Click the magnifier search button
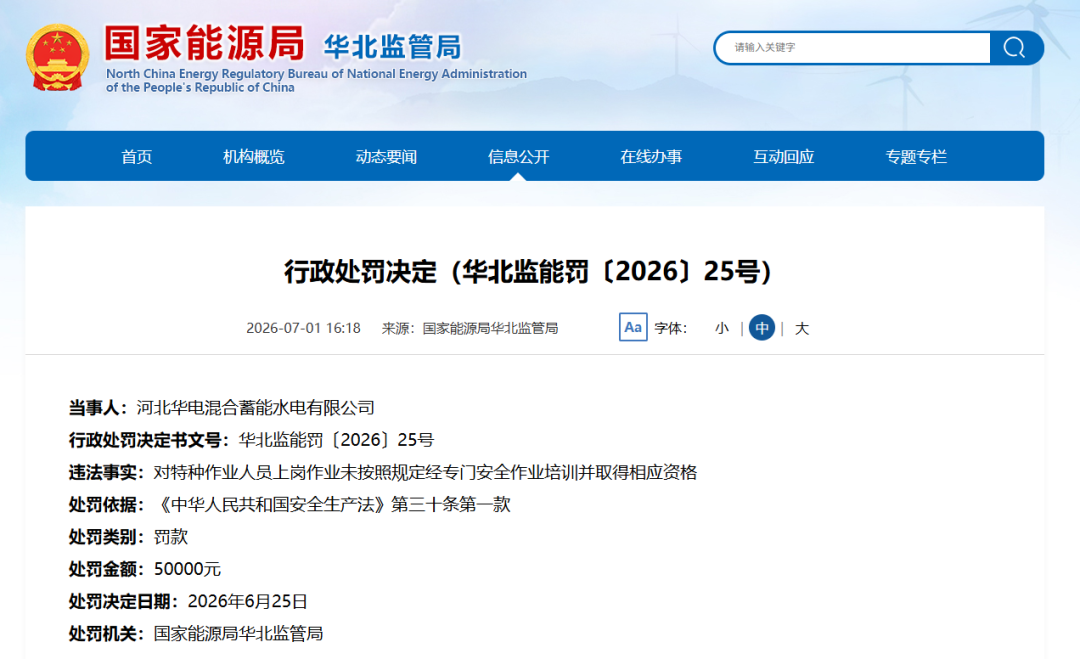1080x659 pixels. point(1016,48)
